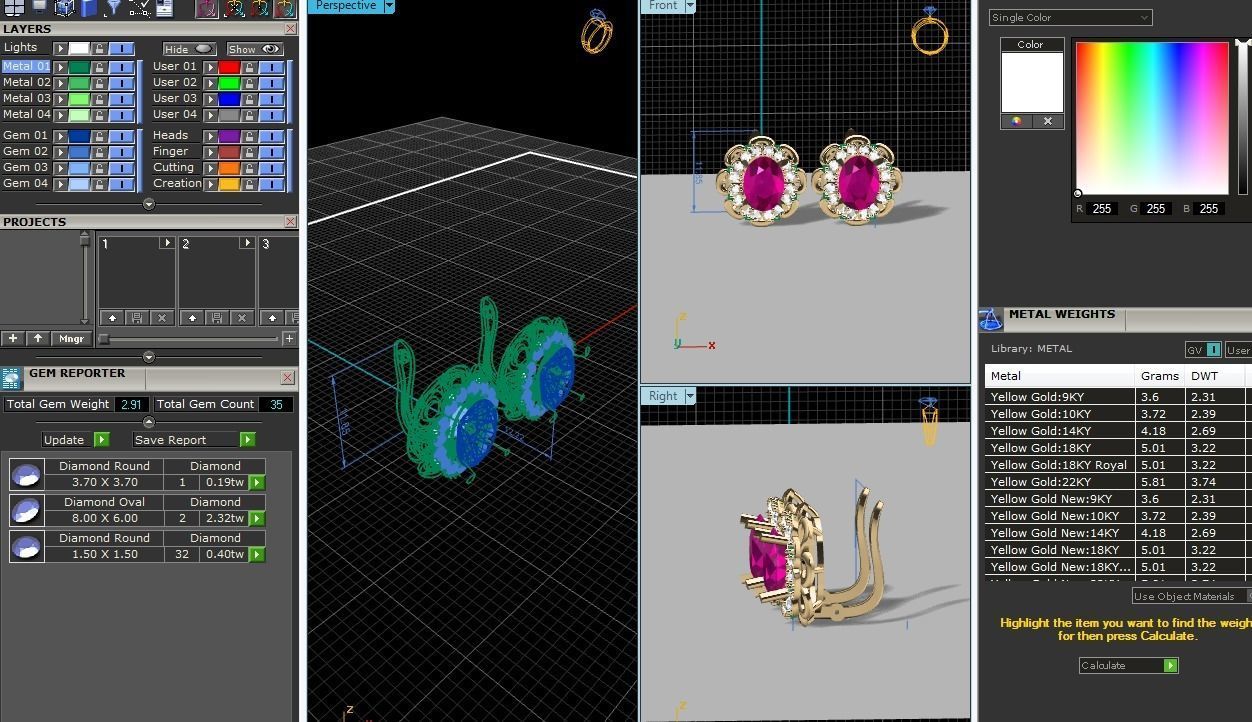The image size is (1252, 722).
Task: Toggle visibility switch of Cutting layer
Action: pos(271,168)
